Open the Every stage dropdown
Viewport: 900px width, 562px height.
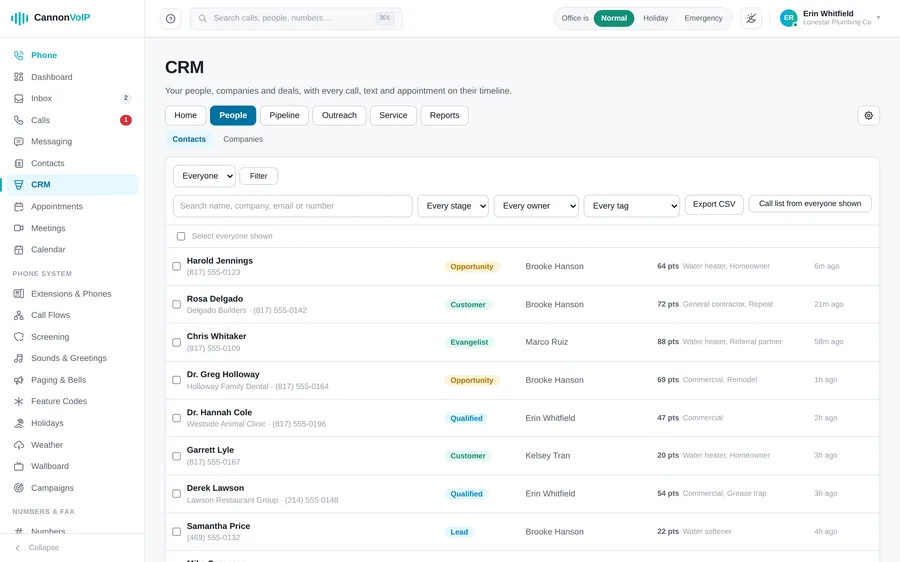(453, 206)
